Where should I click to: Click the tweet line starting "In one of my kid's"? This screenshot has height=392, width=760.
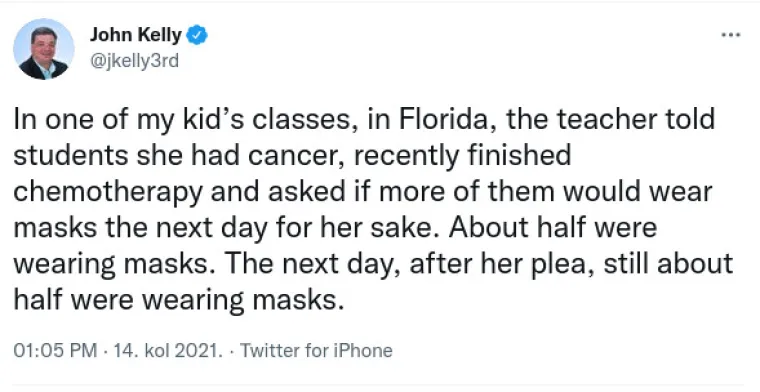pos(364,120)
